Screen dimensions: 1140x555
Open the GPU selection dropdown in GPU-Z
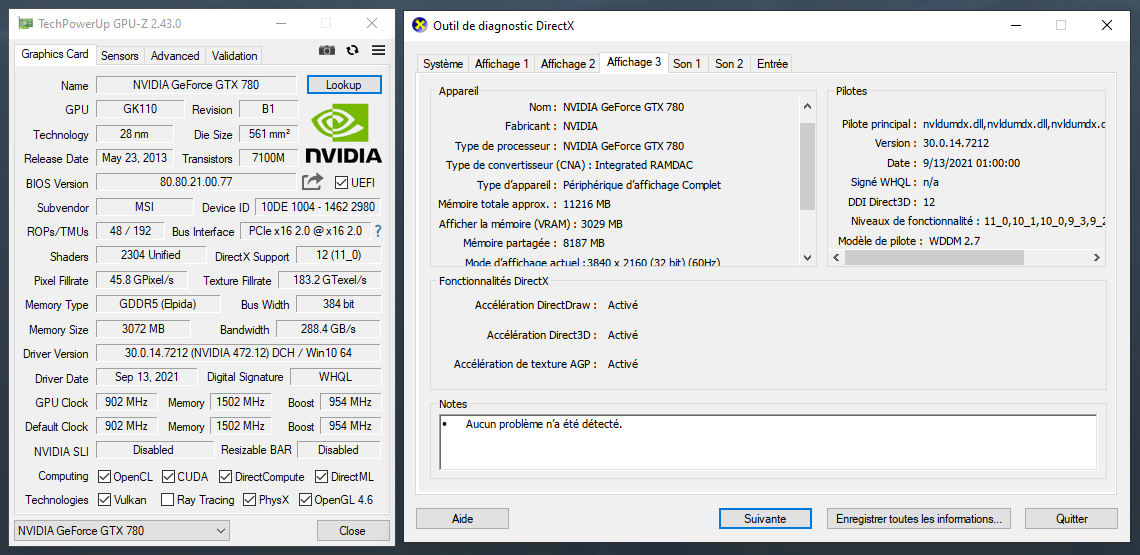point(122,530)
